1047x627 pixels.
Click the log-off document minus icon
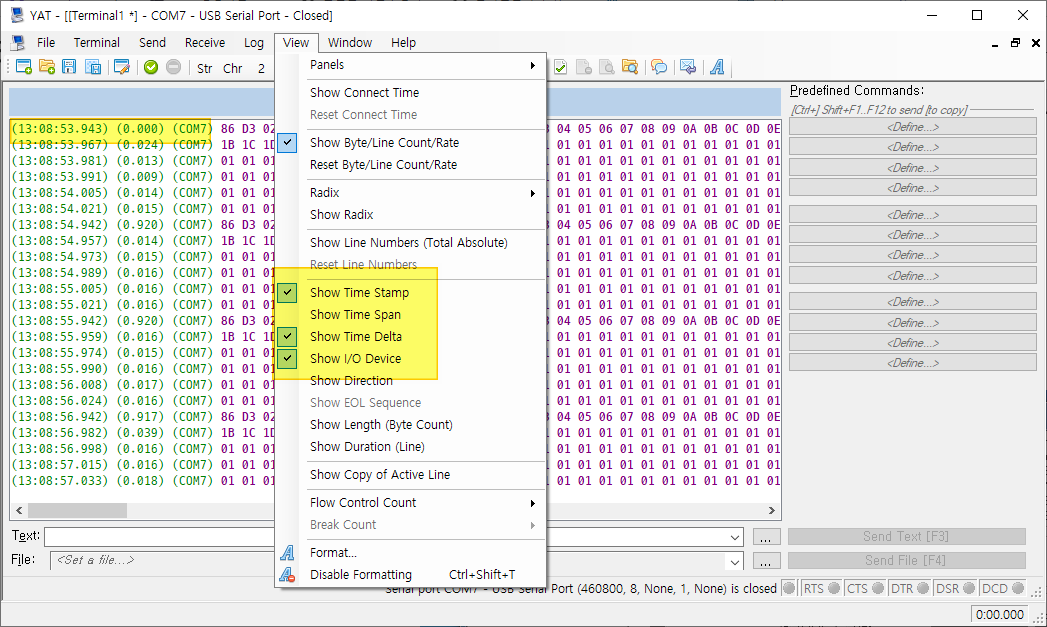584,67
